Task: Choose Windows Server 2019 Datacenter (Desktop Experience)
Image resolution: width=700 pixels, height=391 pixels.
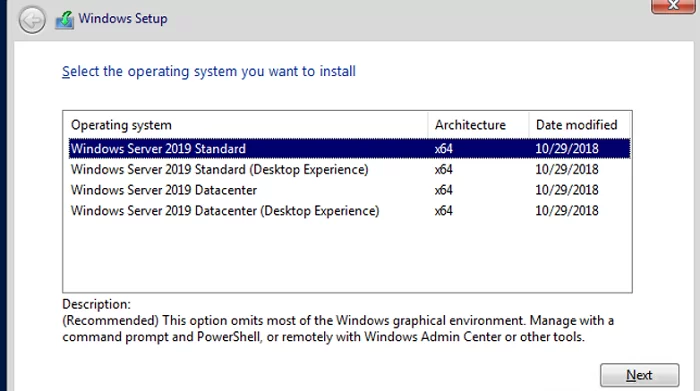Action: (x=350, y=211)
